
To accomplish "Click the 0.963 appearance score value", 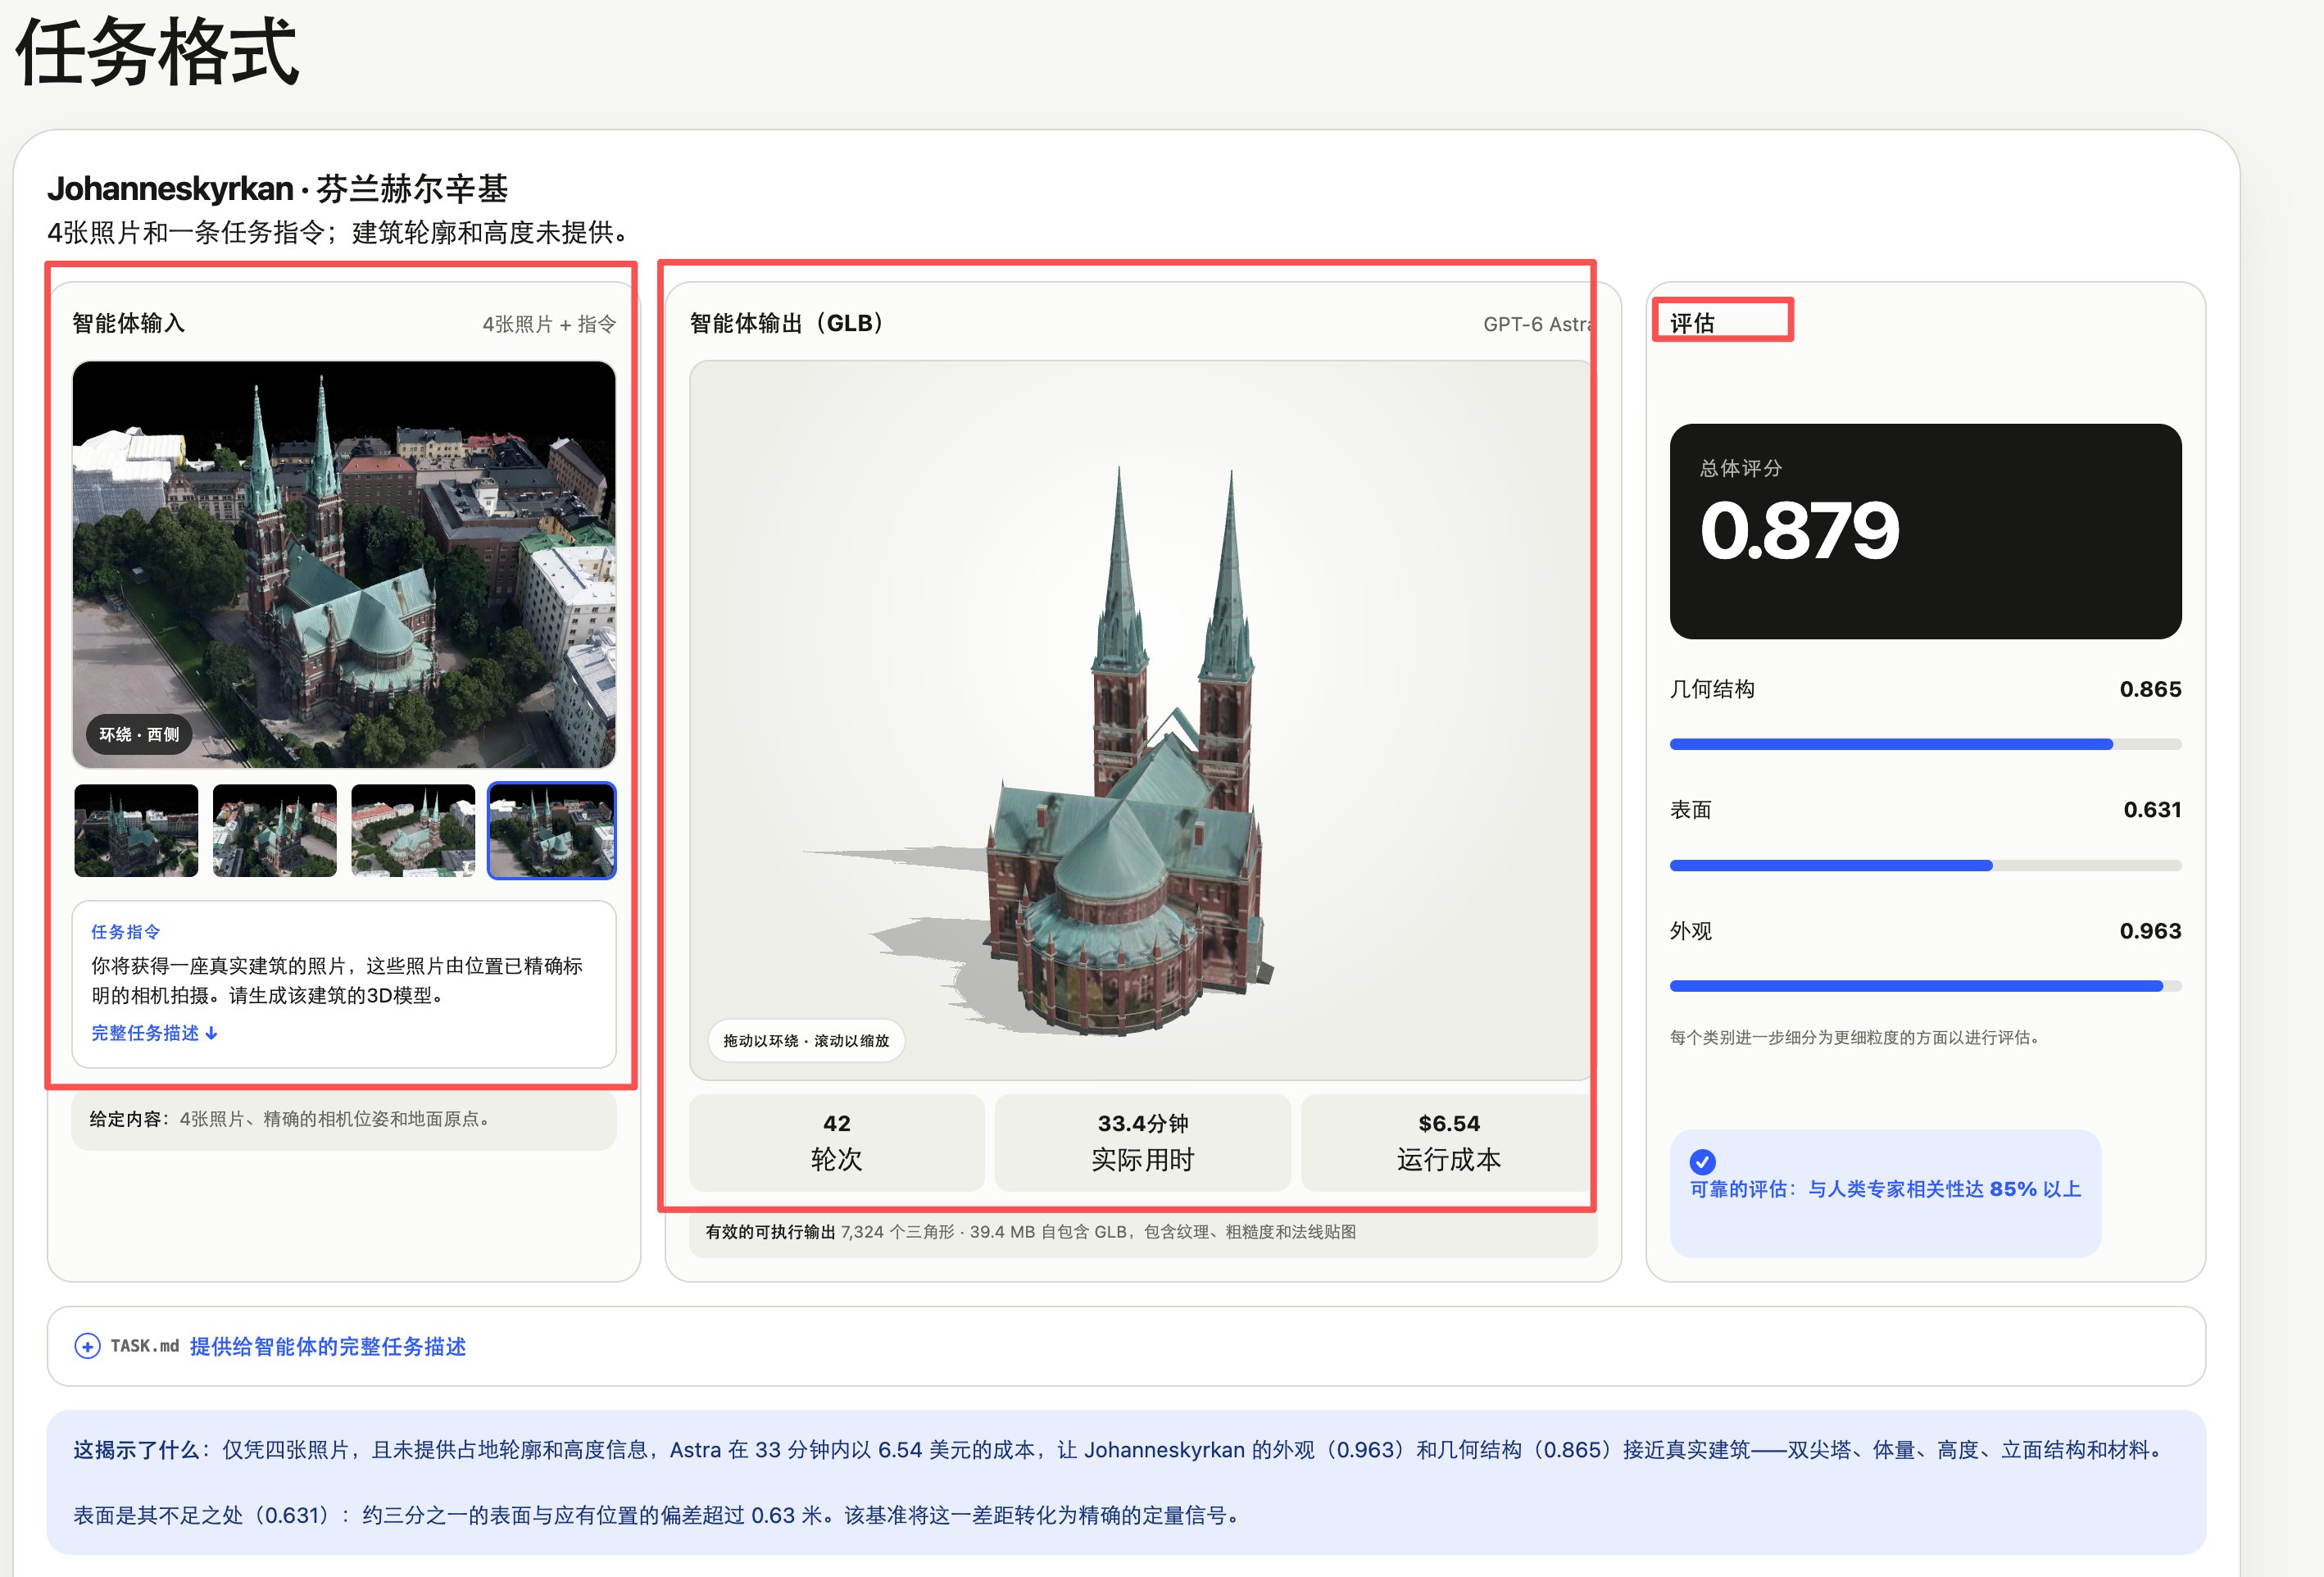I will pos(2150,930).
